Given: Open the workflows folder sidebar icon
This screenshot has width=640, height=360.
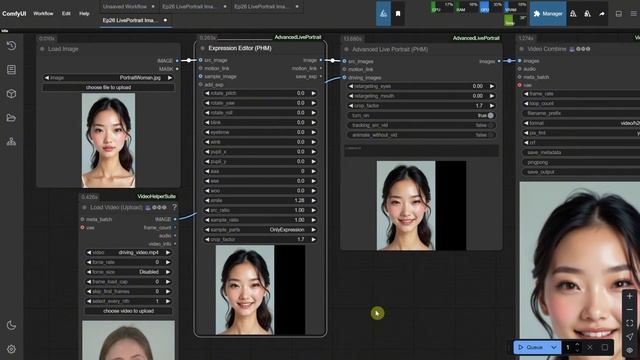Looking at the screenshot, I should point(11,118).
